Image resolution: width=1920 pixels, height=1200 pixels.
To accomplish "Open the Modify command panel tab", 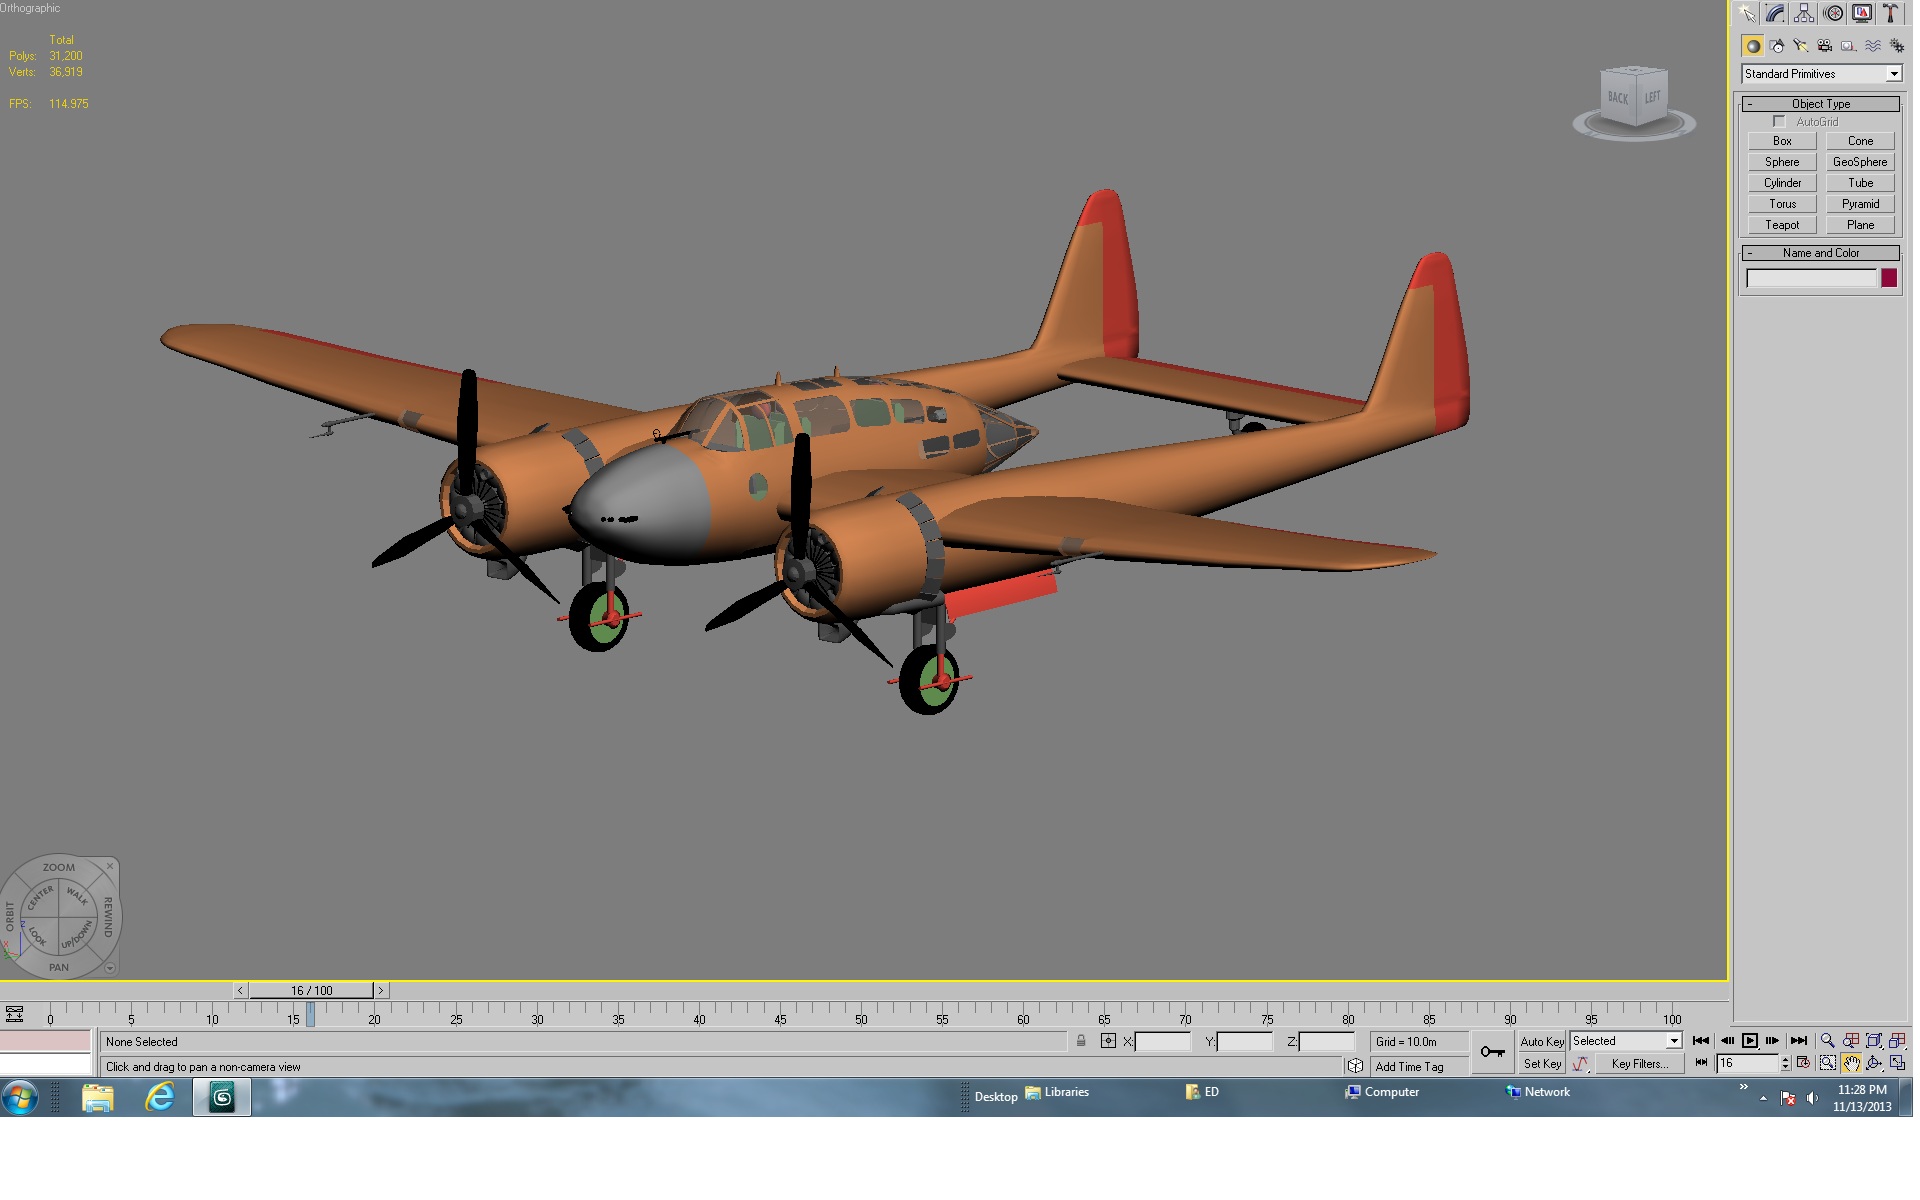I will [1775, 13].
